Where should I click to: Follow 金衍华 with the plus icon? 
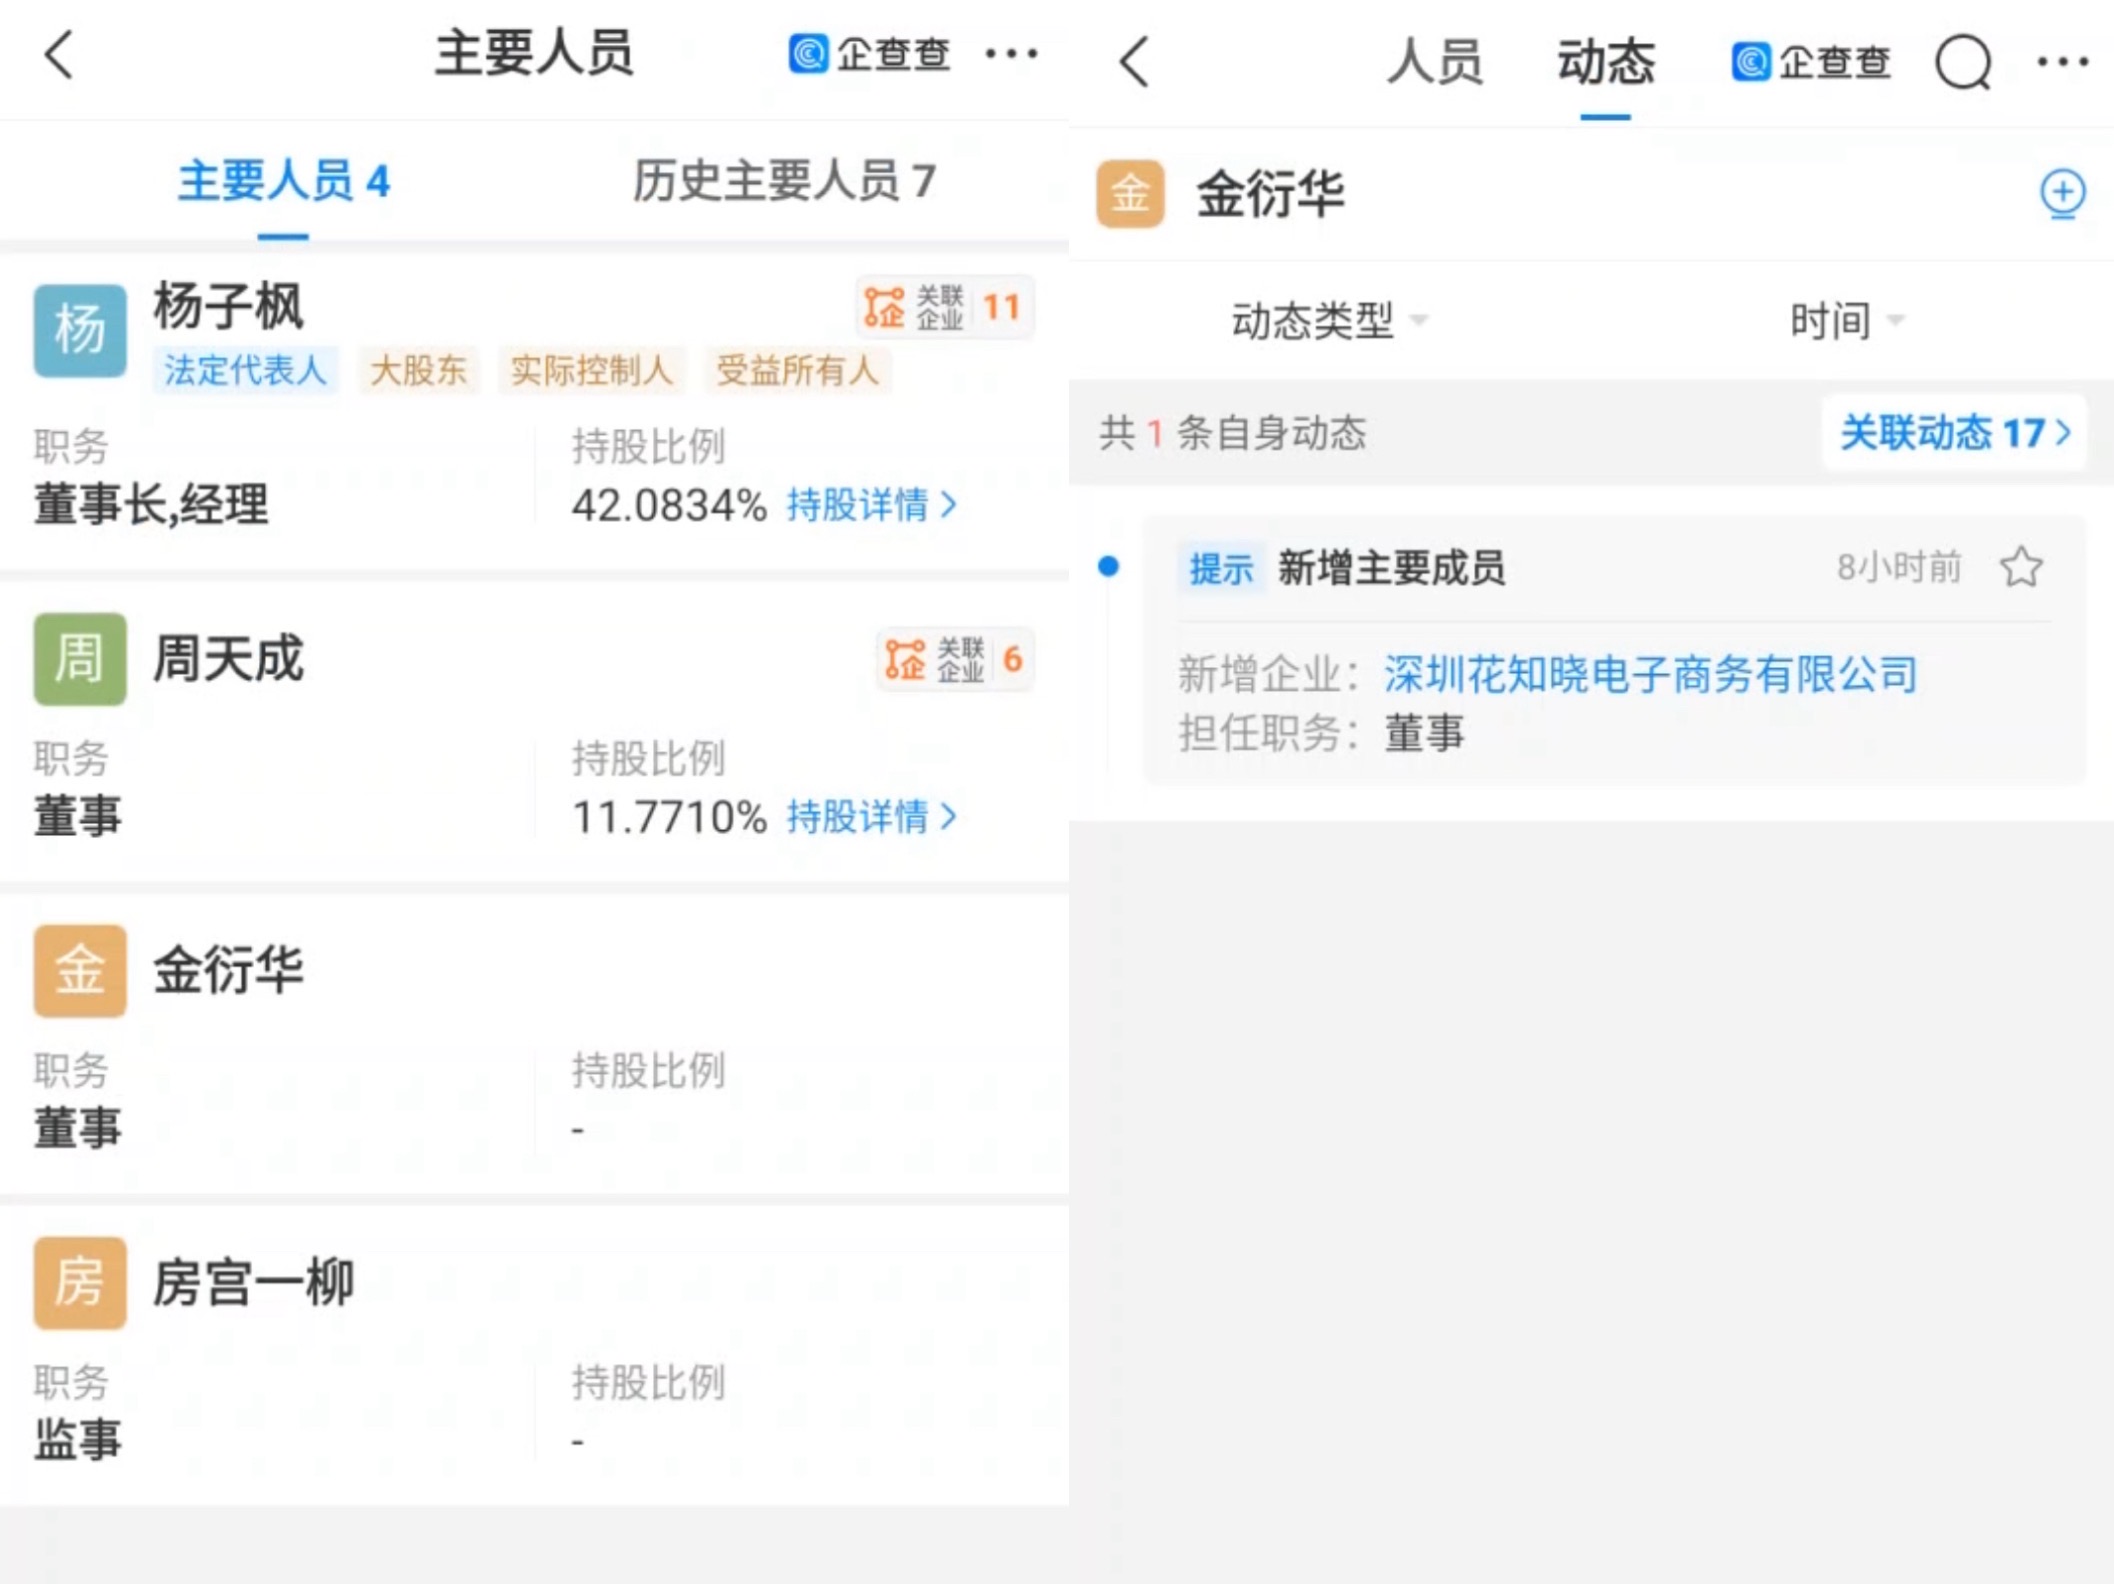click(2061, 193)
